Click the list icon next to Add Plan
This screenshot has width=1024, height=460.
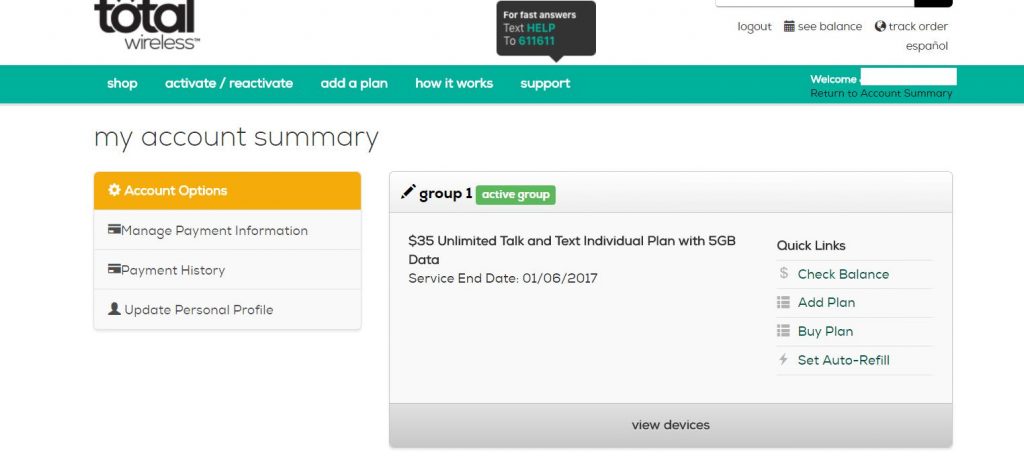(783, 303)
